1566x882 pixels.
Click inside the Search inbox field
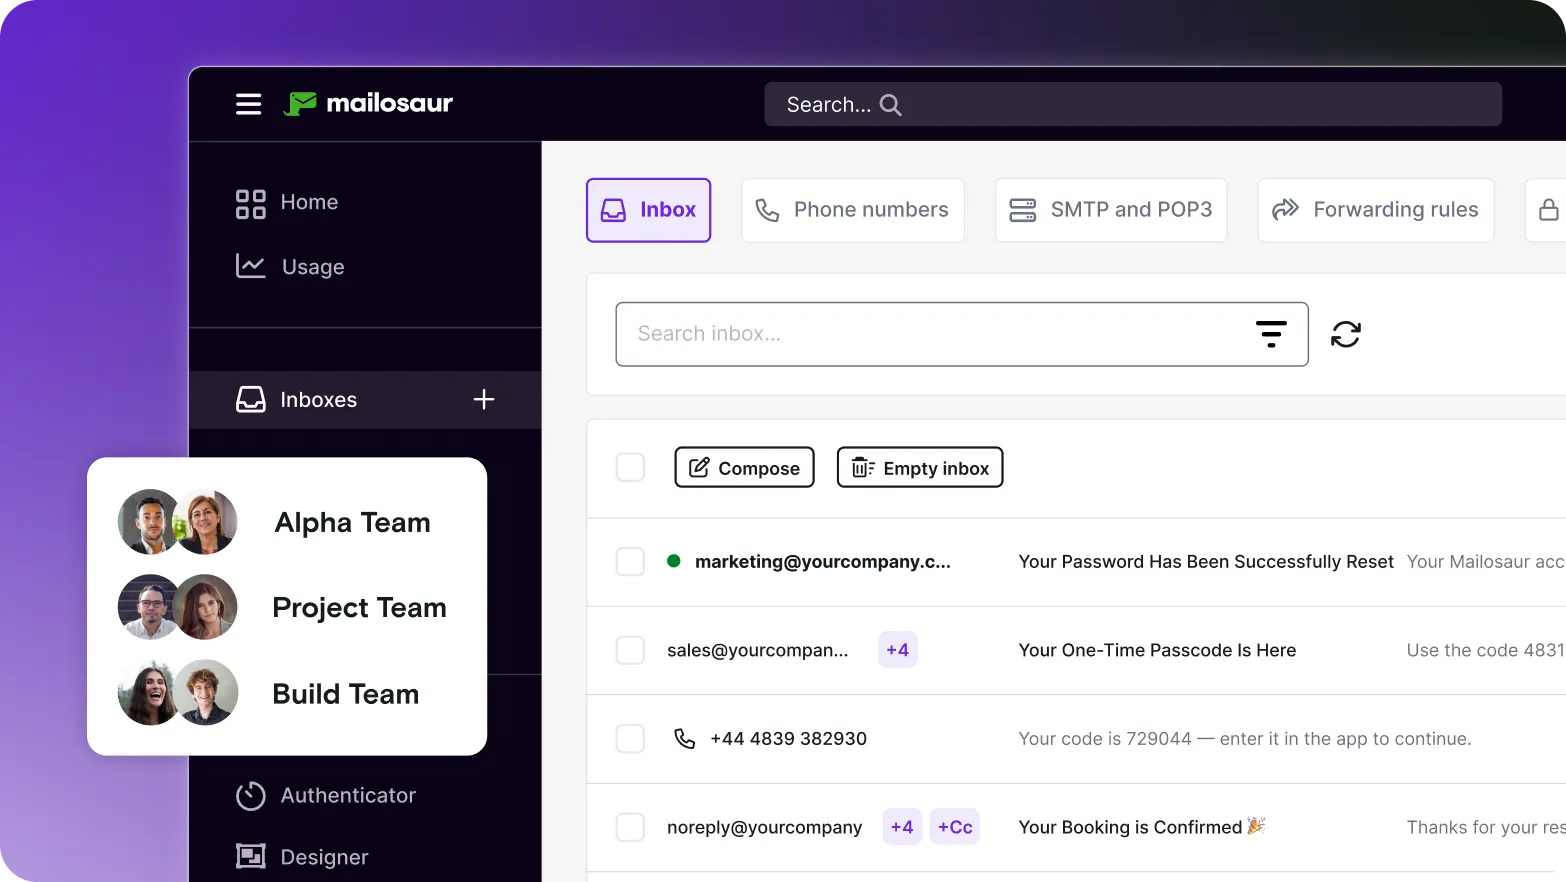pos(900,334)
